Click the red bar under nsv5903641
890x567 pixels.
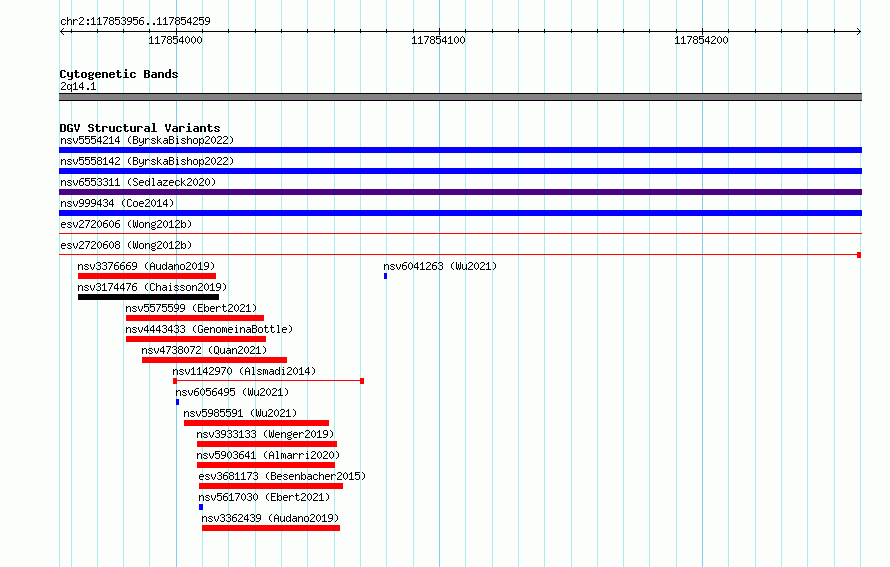point(266,465)
